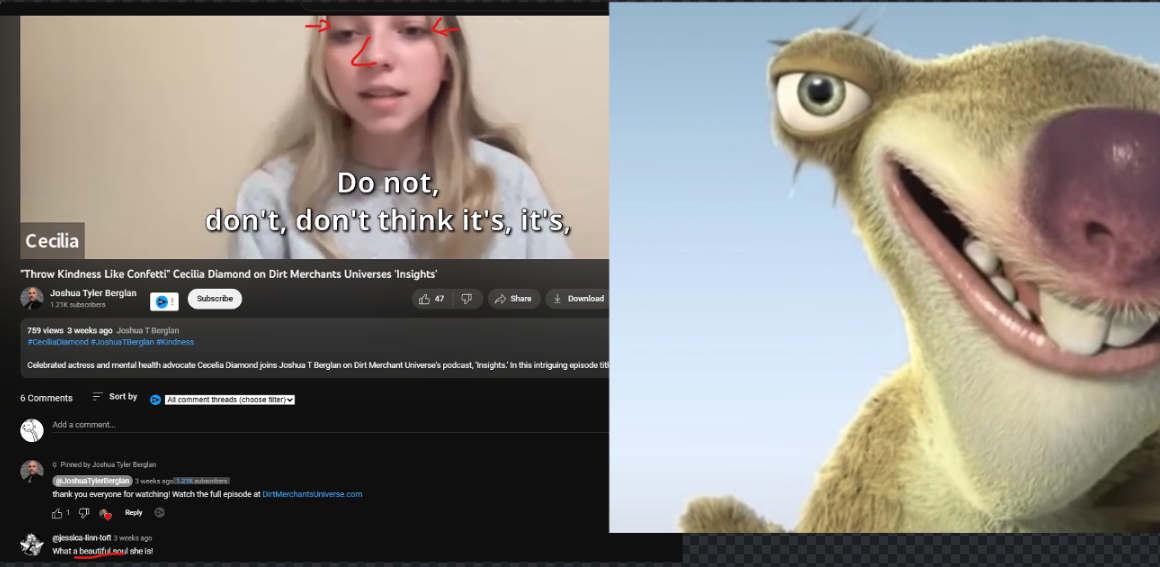This screenshot has width=1160, height=567.
Task: Focus the Add a comment field
Action: coord(330,425)
